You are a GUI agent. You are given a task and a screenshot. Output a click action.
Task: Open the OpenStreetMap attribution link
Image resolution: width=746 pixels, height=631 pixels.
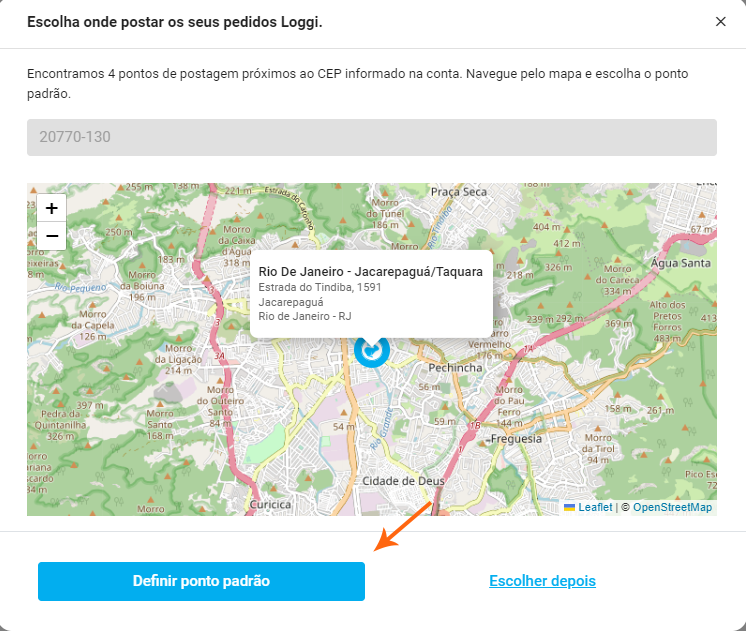(672, 507)
